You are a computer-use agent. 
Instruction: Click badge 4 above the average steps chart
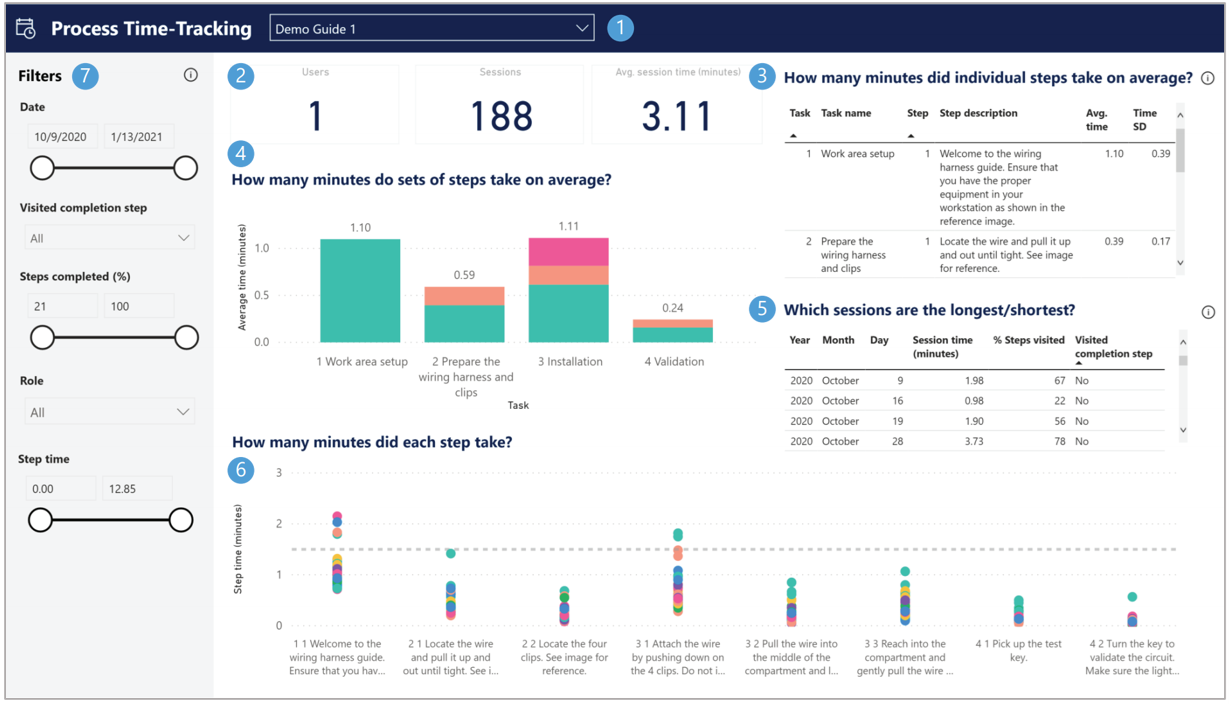(241, 155)
